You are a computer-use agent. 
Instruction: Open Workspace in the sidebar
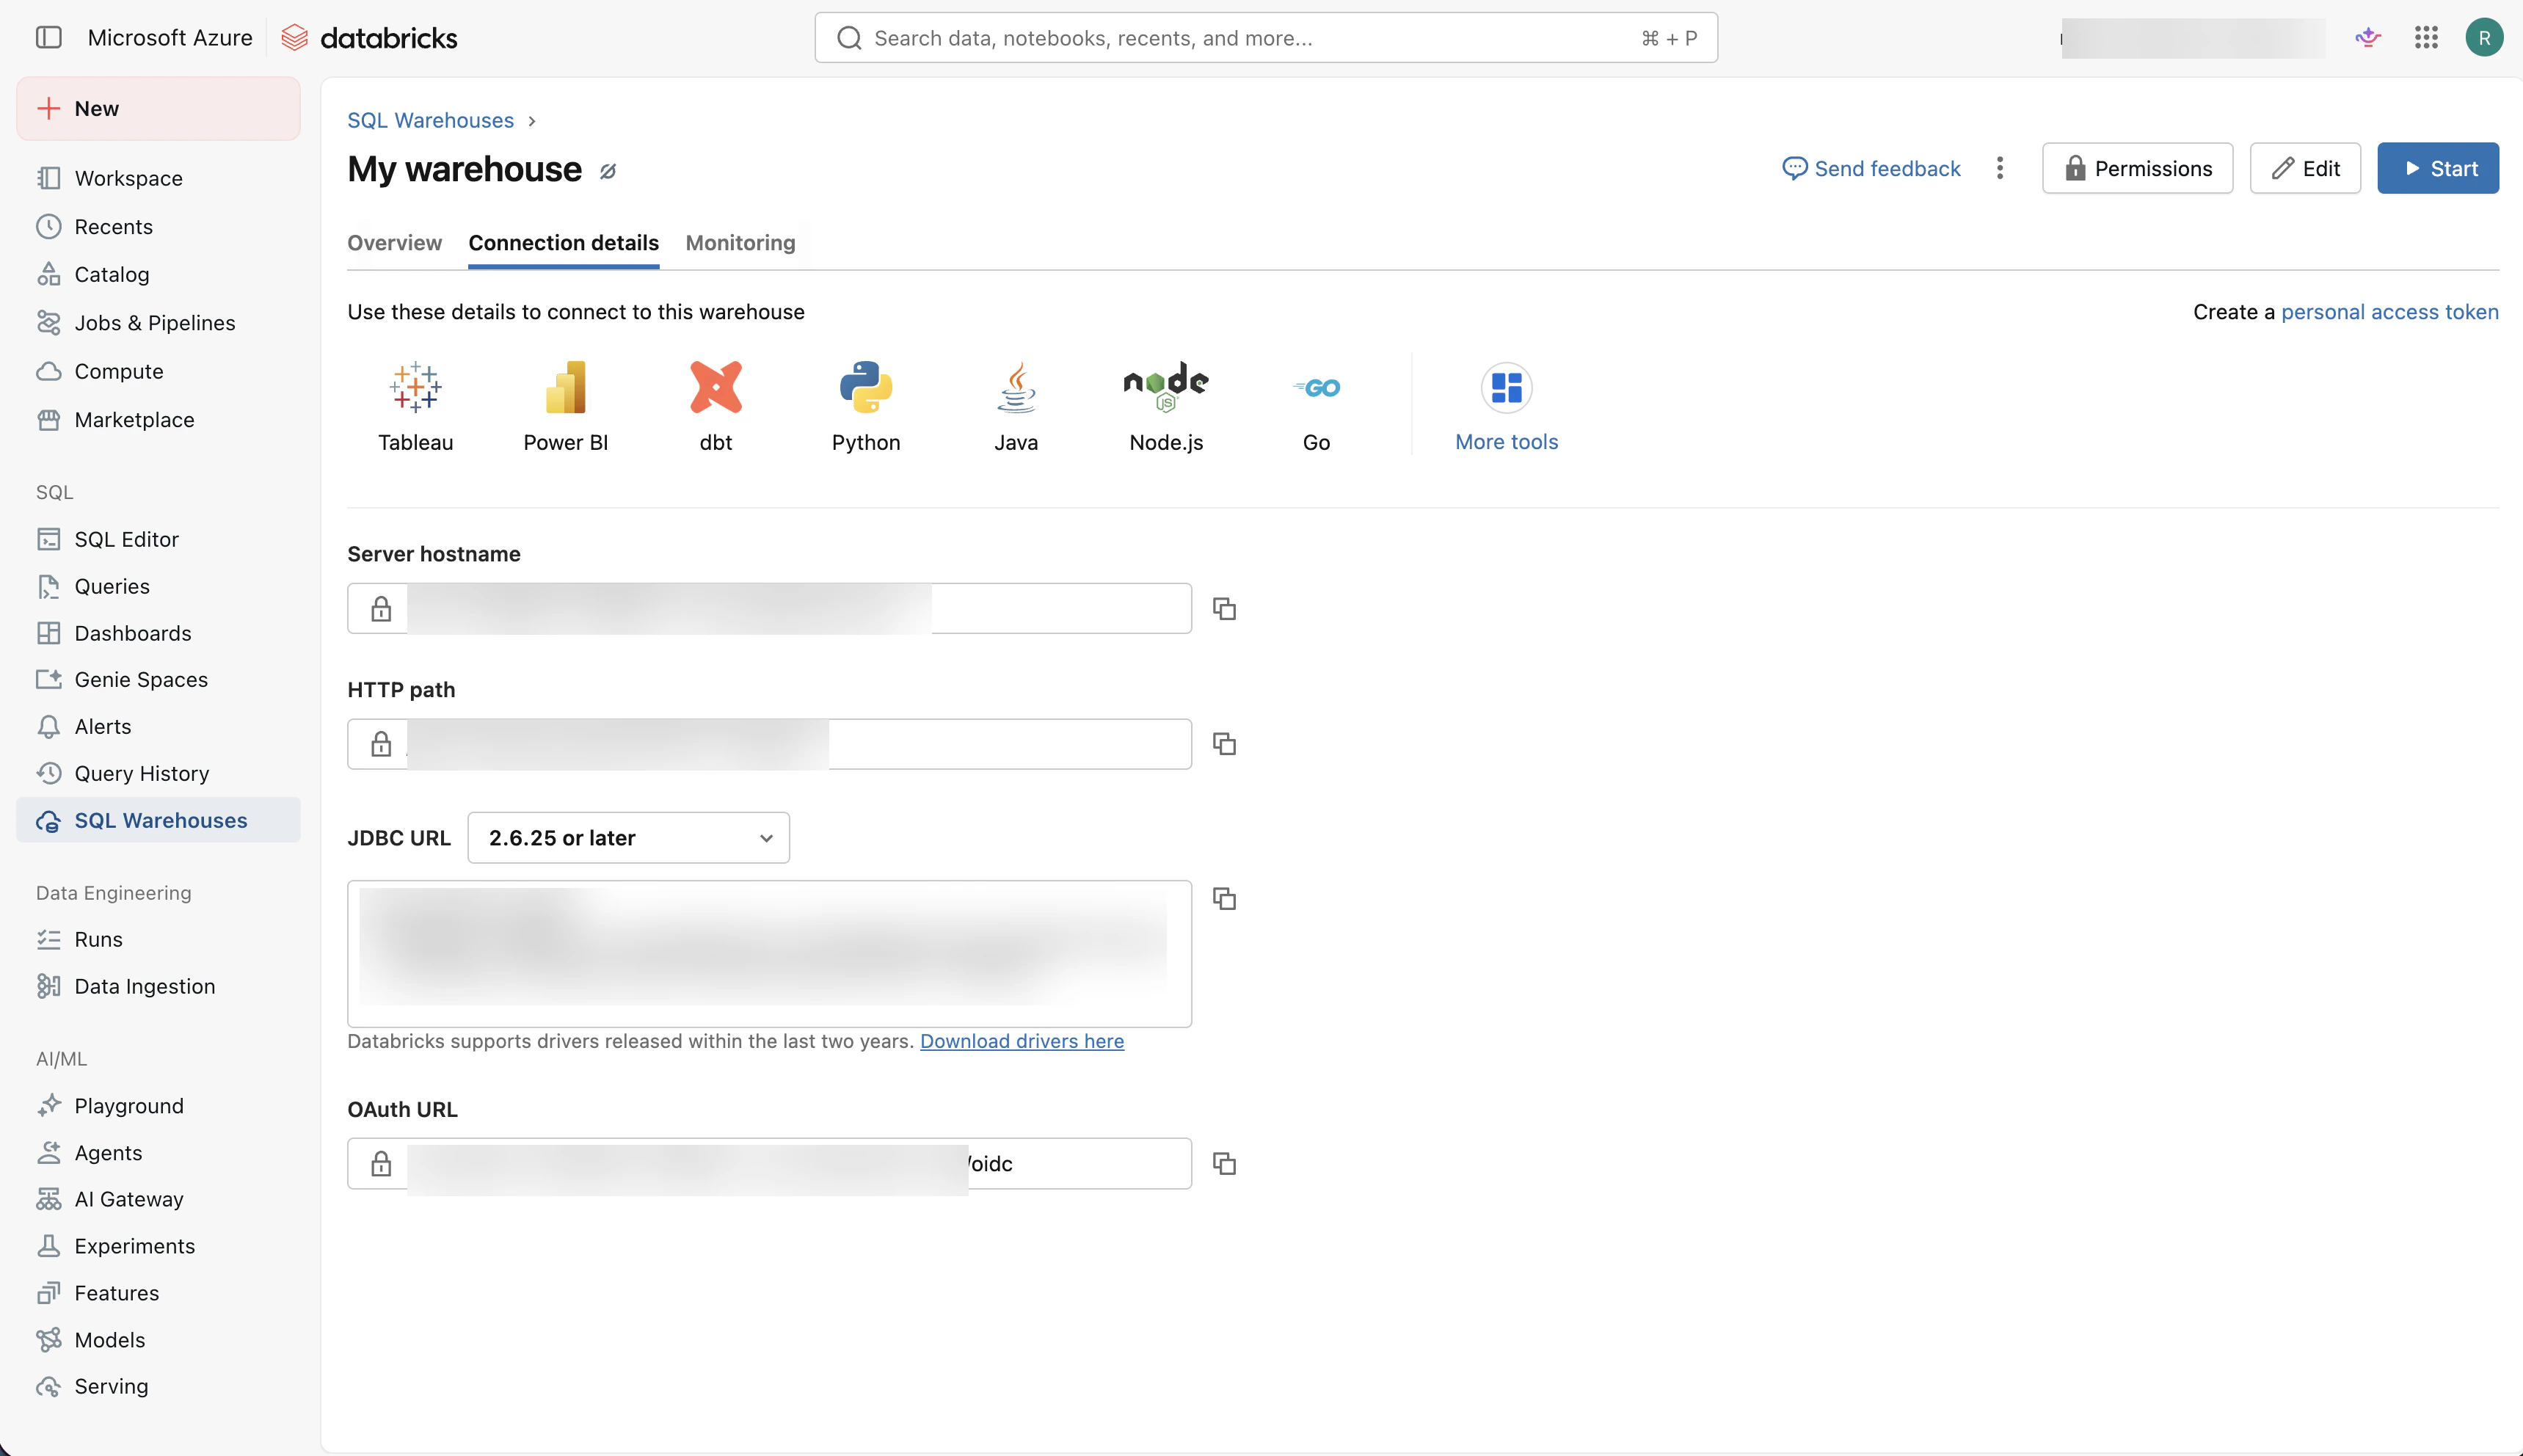pos(158,178)
